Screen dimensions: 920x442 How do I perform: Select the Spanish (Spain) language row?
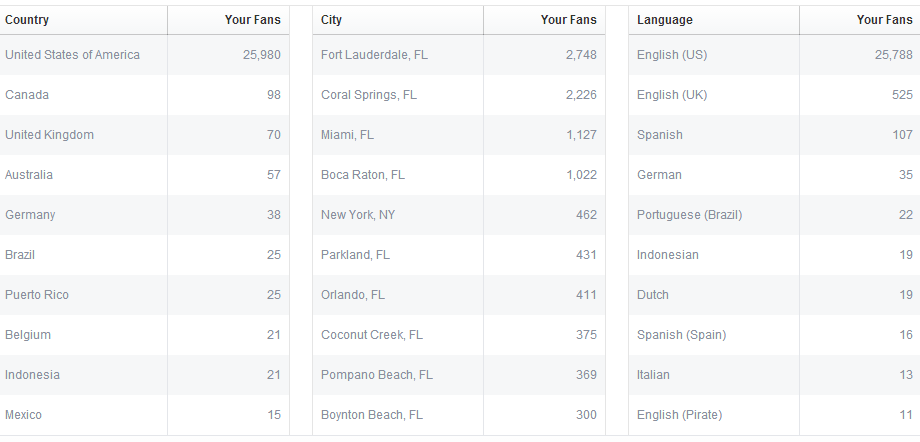point(681,335)
